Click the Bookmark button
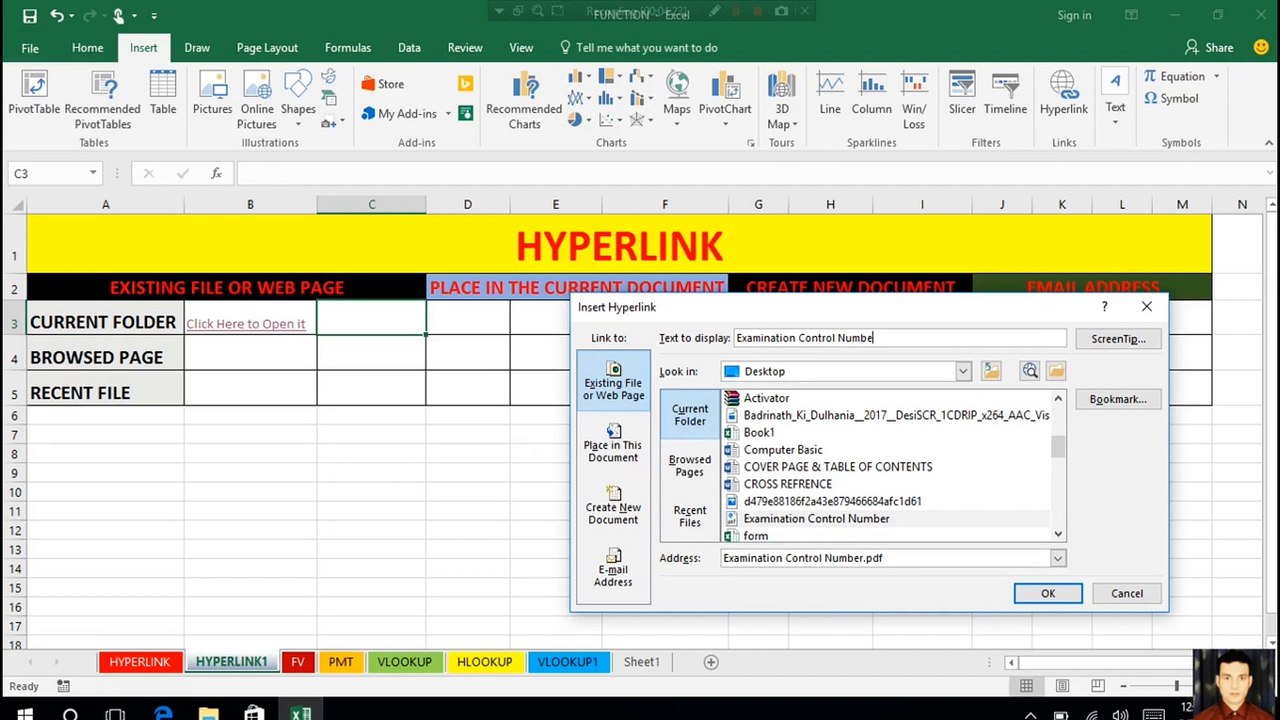The height and width of the screenshot is (720, 1280). [x=1118, y=399]
